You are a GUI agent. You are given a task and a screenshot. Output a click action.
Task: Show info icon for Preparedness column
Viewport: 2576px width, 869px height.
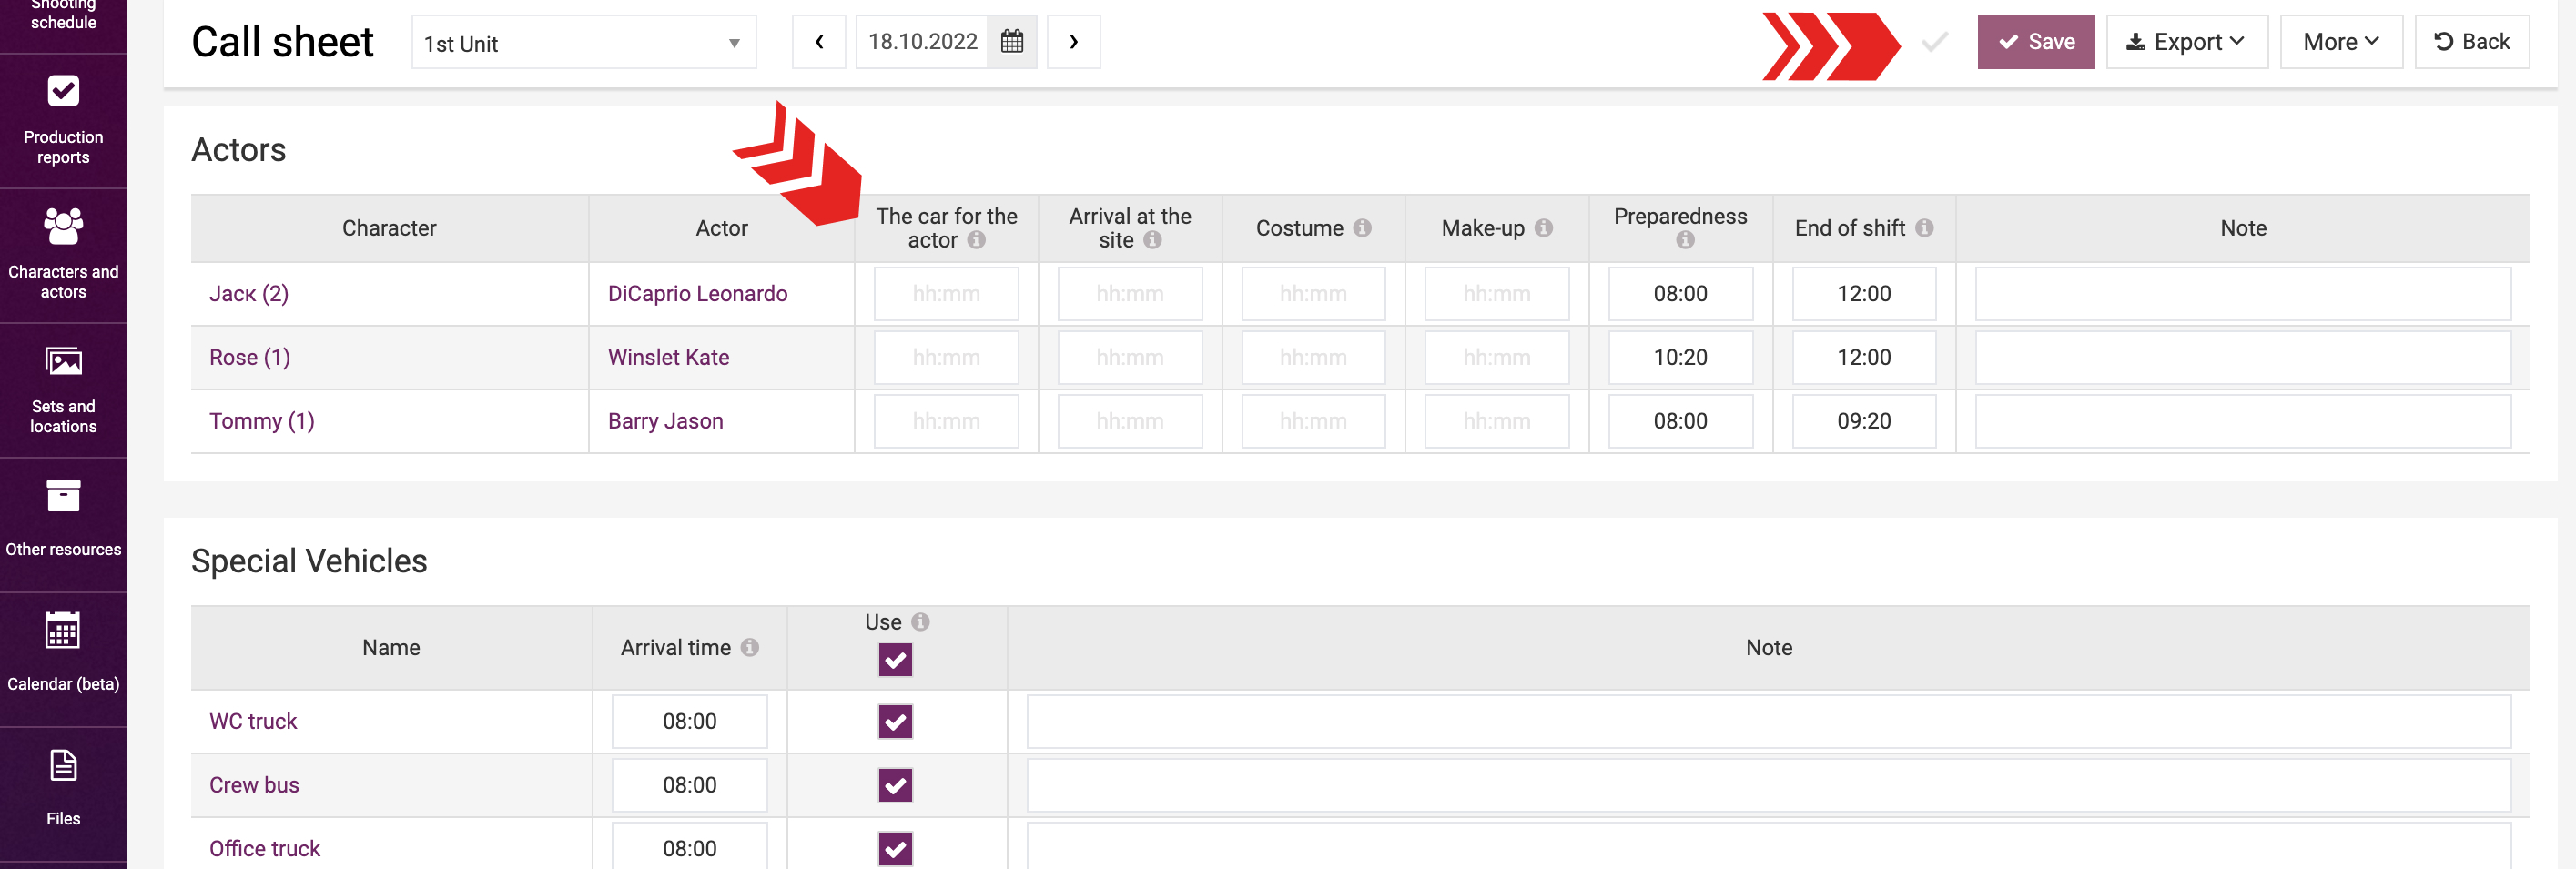(x=1684, y=240)
